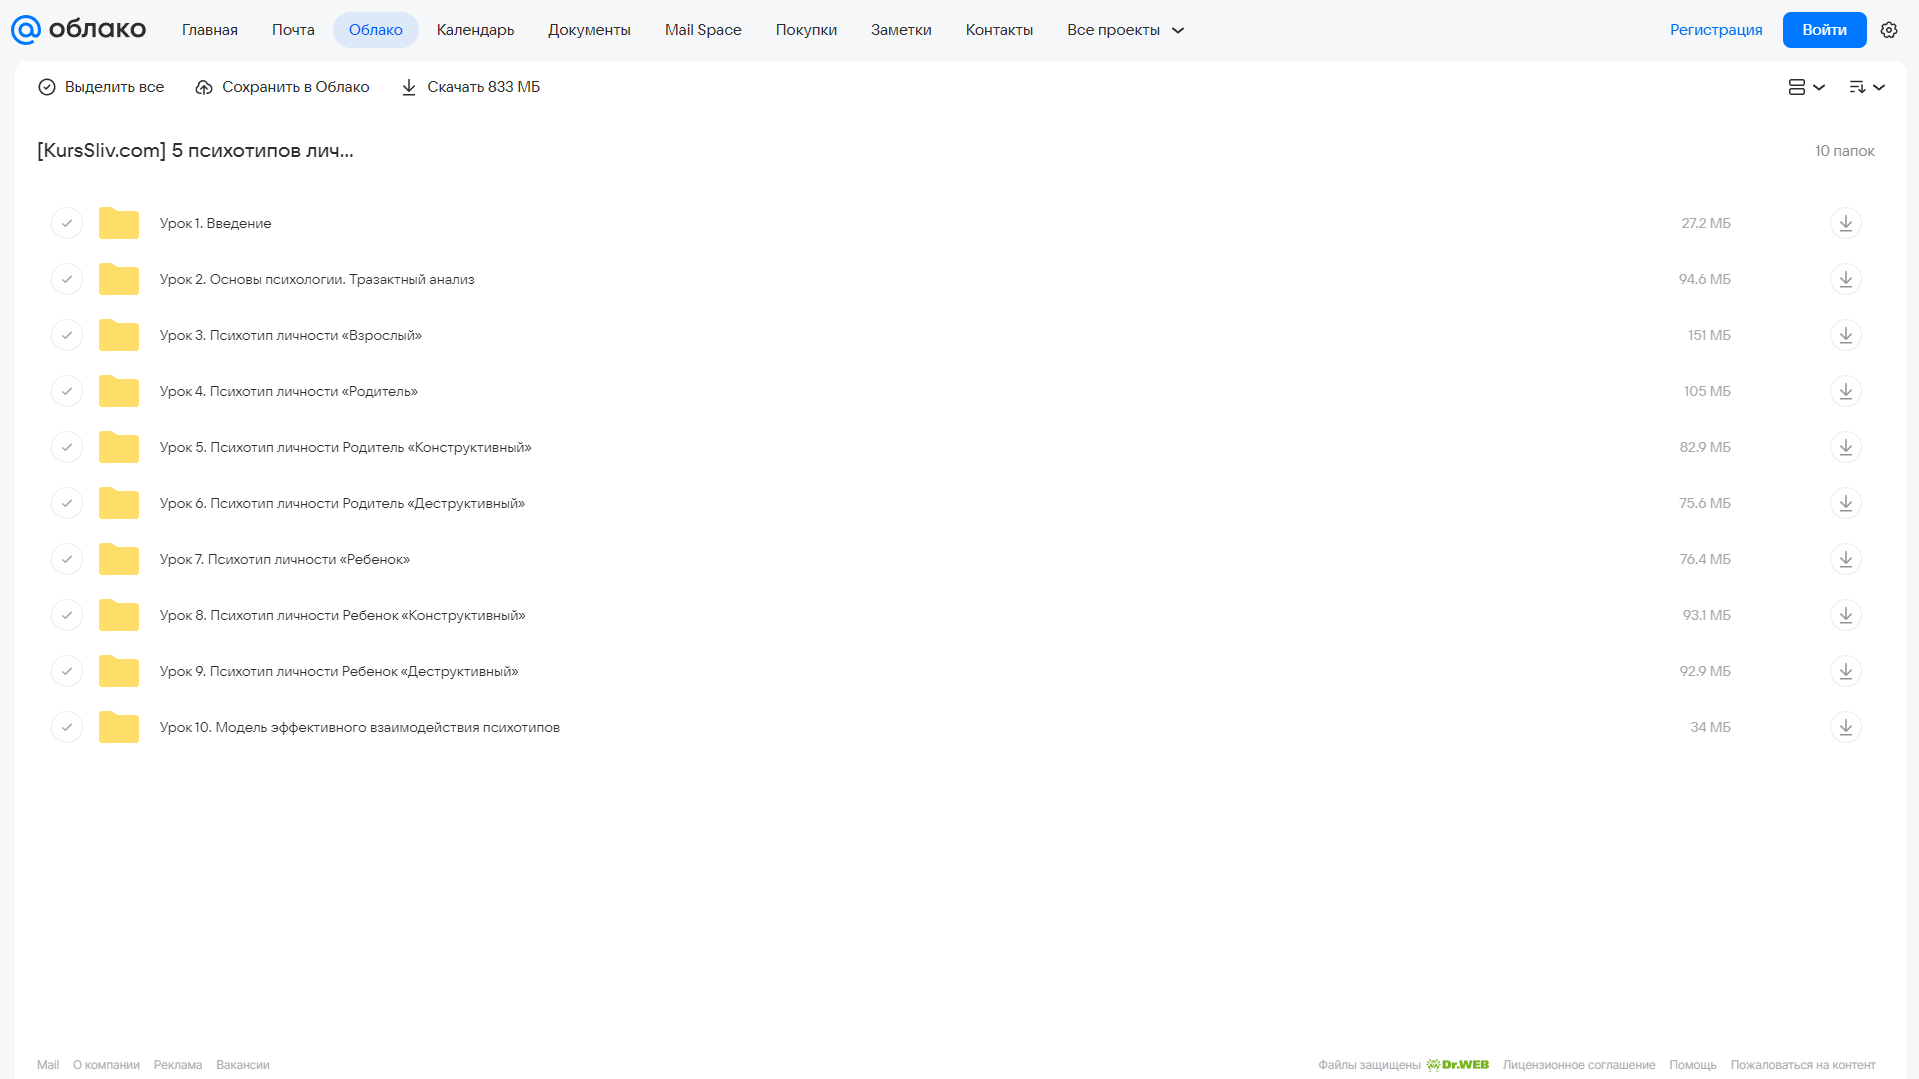Click download icon for Урок 3 folder

tap(1845, 335)
